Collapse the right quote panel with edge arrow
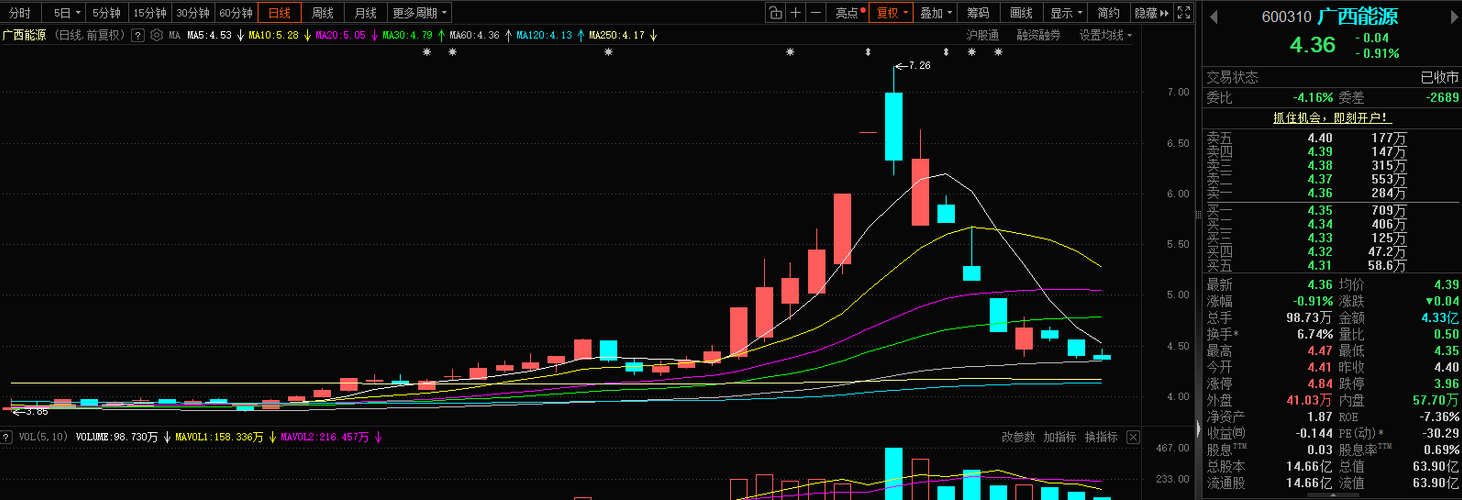Image resolution: width=1462 pixels, height=500 pixels. click(1198, 428)
